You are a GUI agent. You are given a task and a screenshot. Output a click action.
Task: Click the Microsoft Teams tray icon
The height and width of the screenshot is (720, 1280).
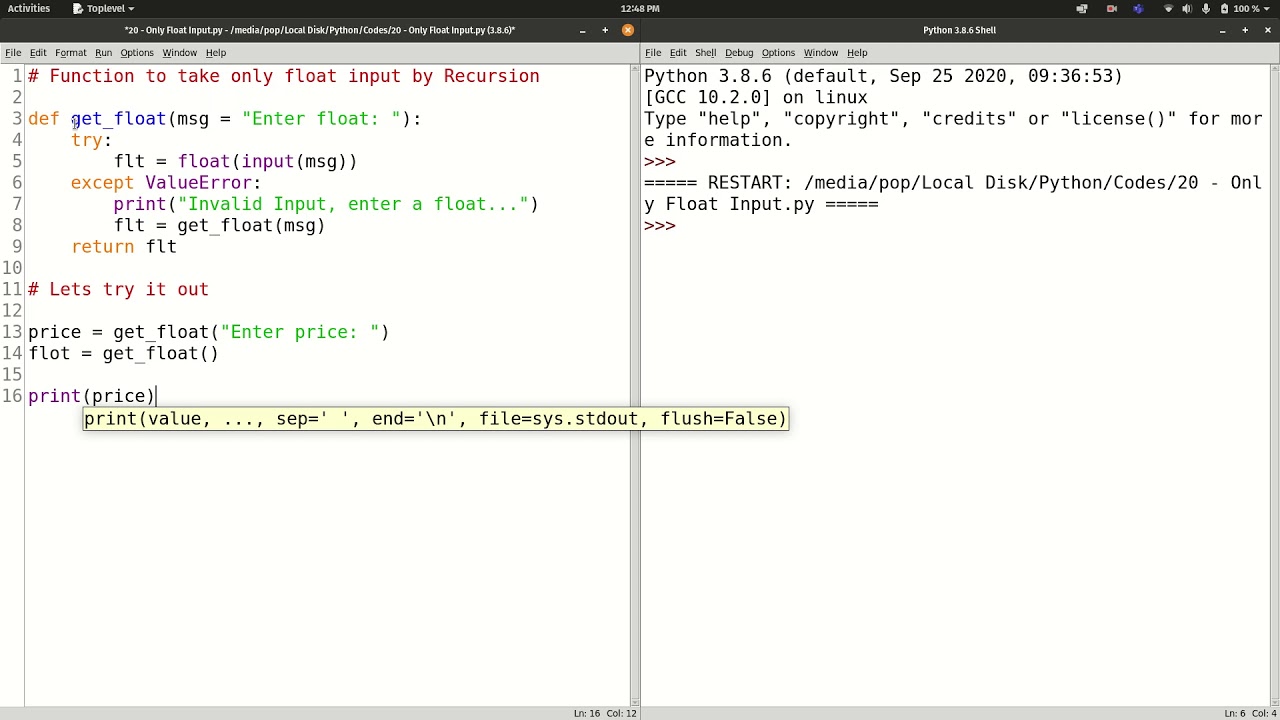(x=1138, y=8)
